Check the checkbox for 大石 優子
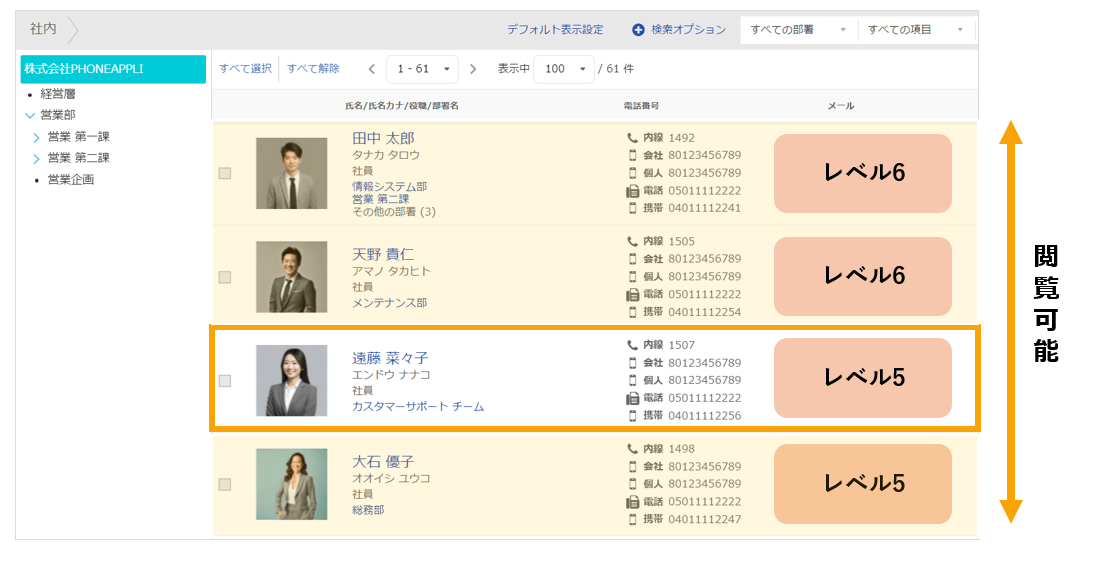Viewport: 1094px width, 567px height. (x=225, y=484)
